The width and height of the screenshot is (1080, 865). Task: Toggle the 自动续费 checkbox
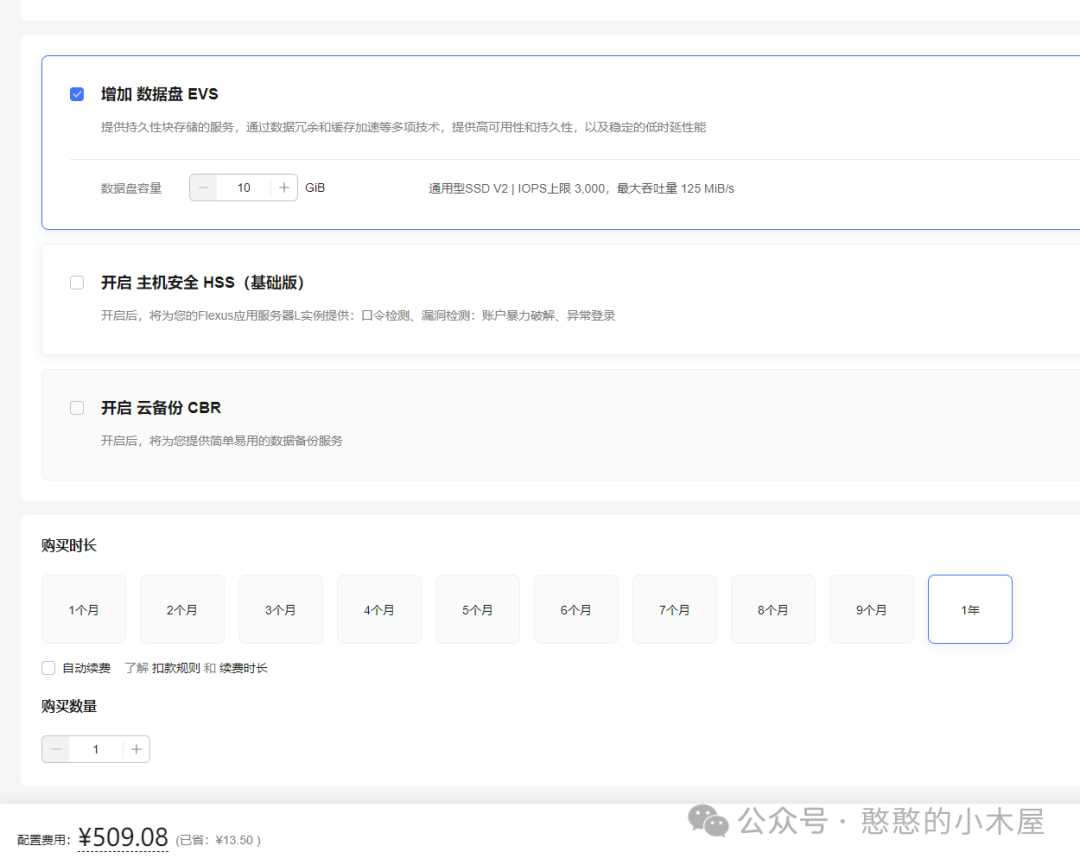(48, 668)
